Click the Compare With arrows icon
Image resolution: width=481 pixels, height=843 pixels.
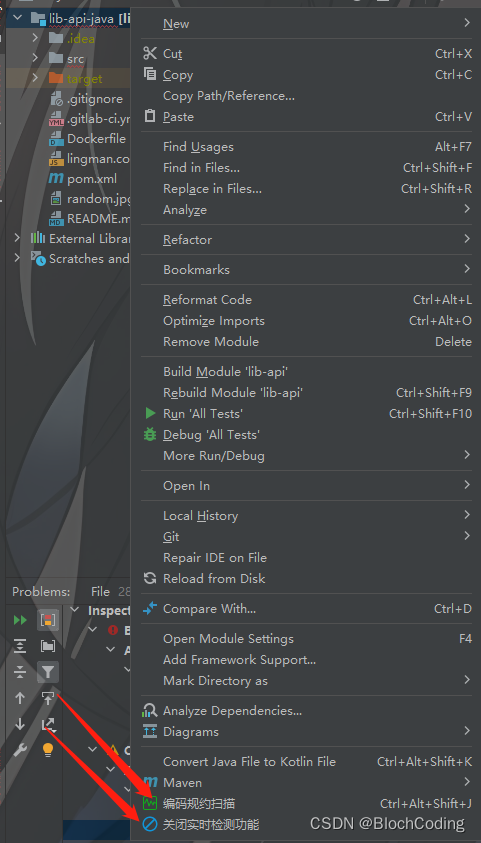150,608
